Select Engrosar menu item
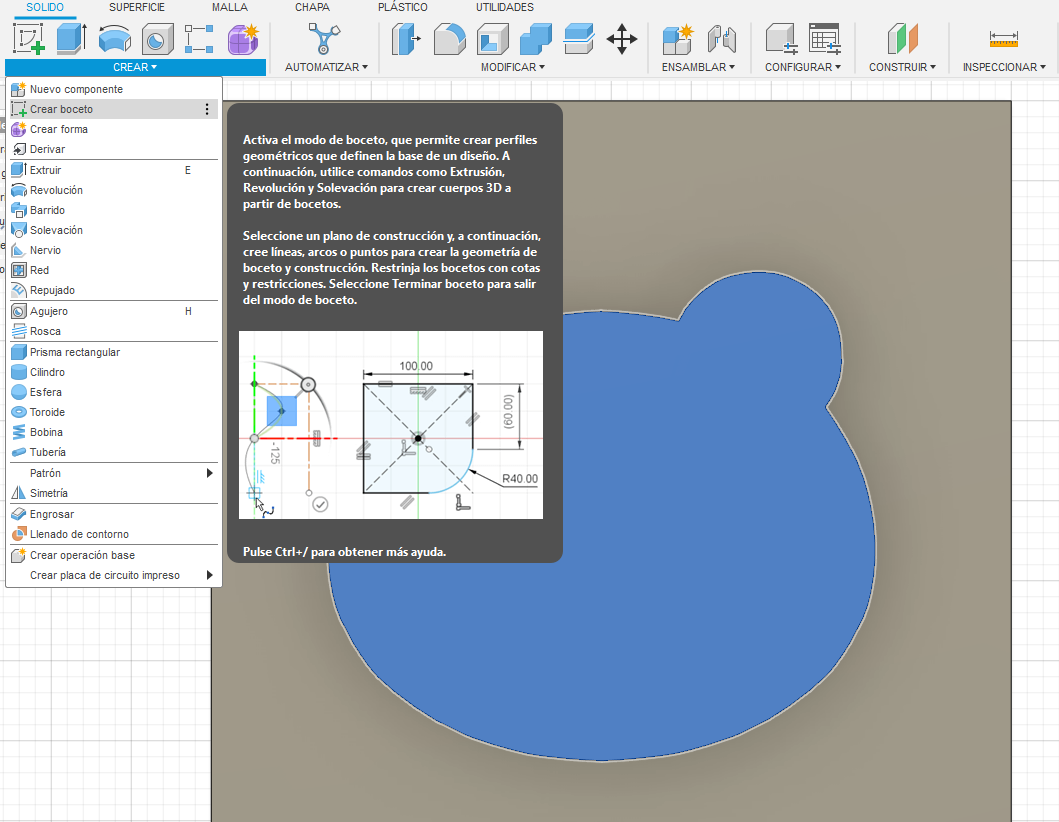Image resolution: width=1059 pixels, height=822 pixels. (x=113, y=514)
